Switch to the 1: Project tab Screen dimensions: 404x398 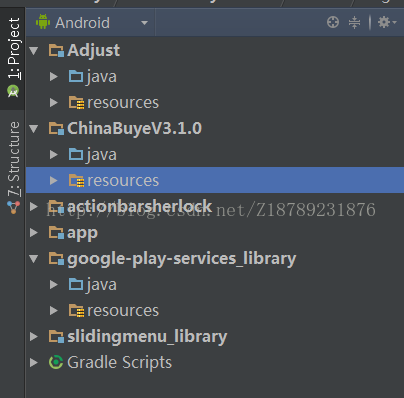pyautogui.click(x=13, y=59)
